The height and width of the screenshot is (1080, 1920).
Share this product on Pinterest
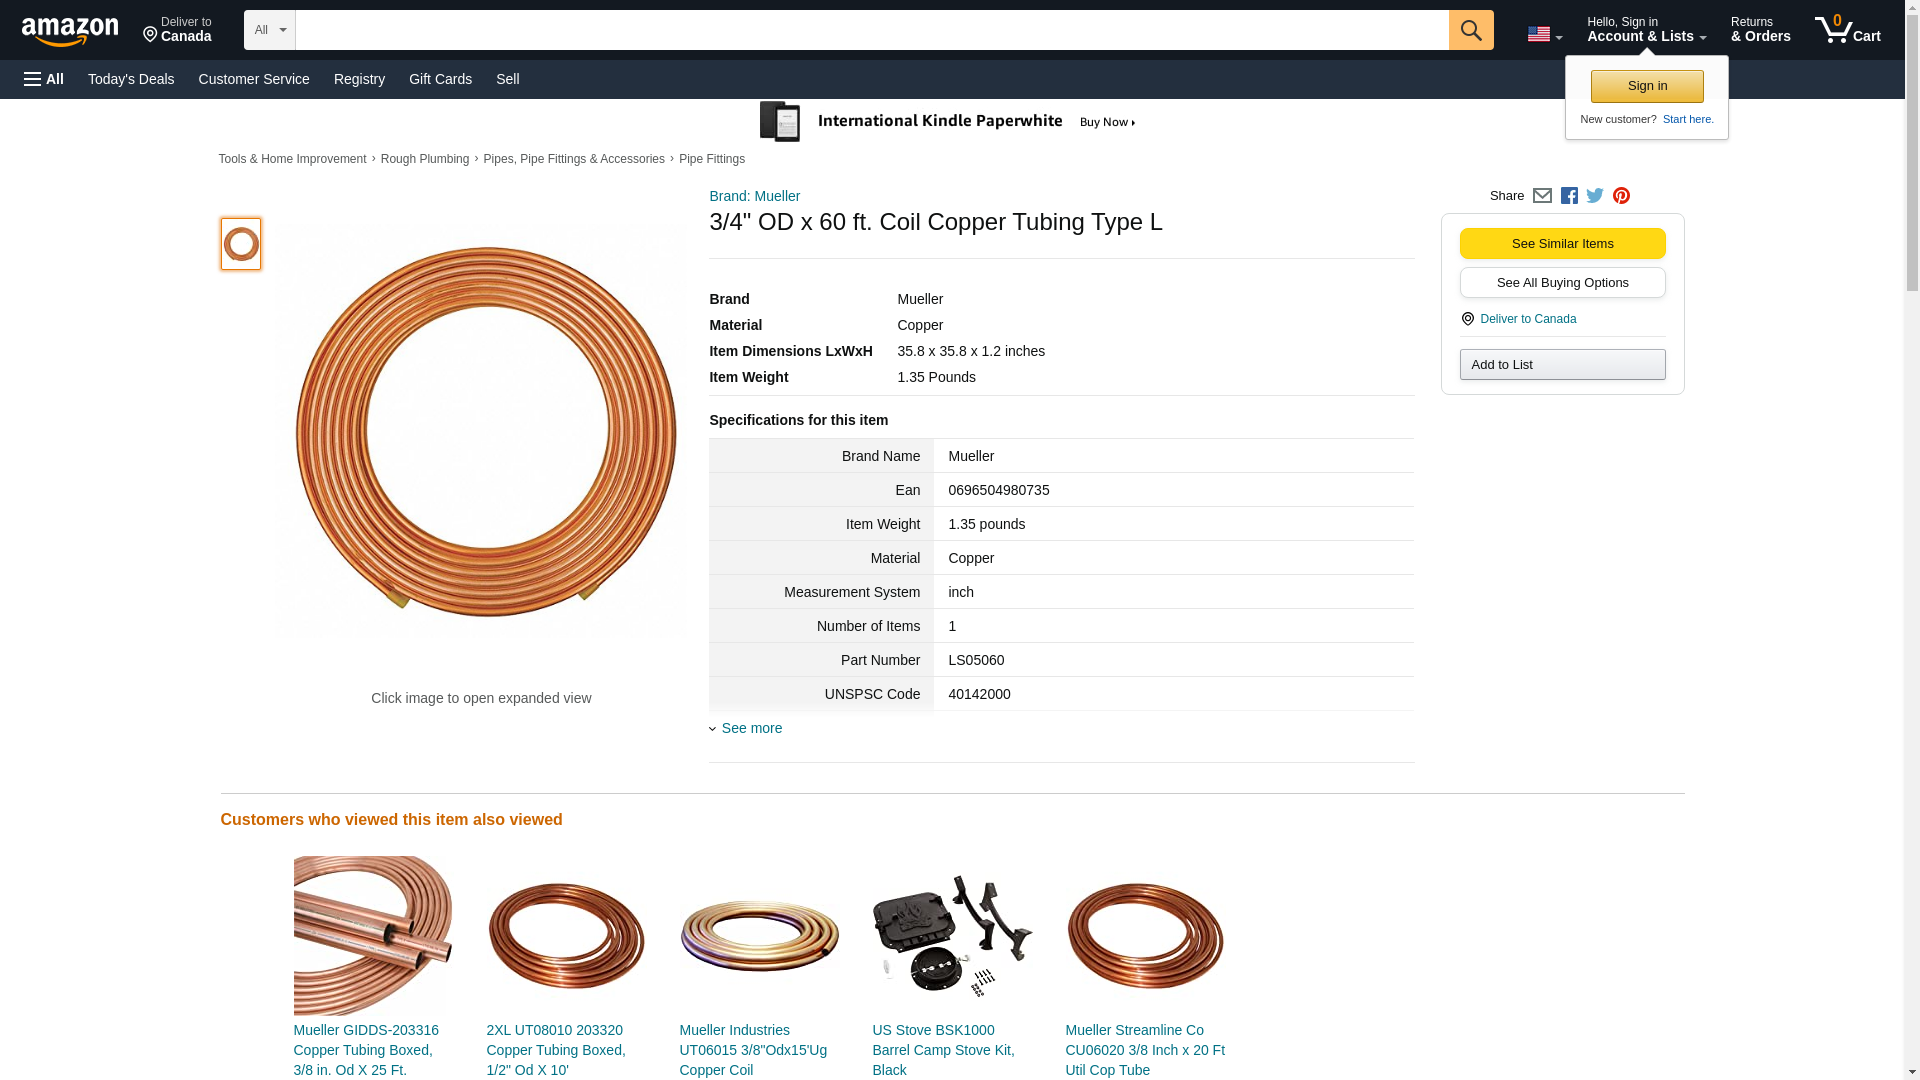coord(1621,196)
